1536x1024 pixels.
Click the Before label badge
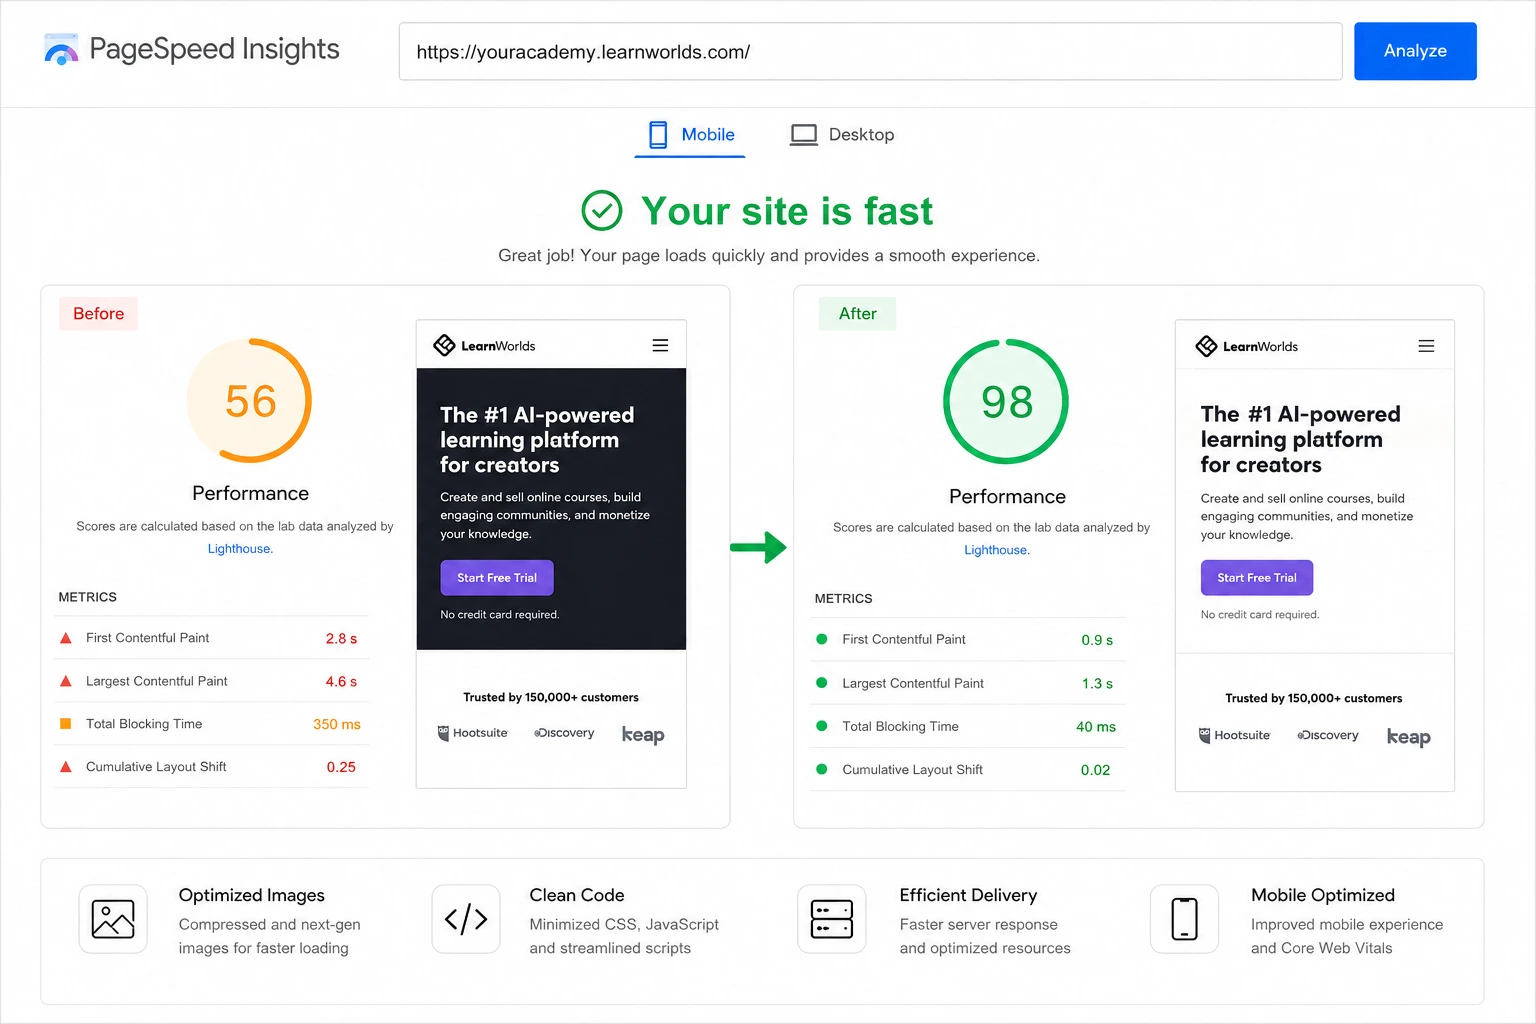point(98,314)
